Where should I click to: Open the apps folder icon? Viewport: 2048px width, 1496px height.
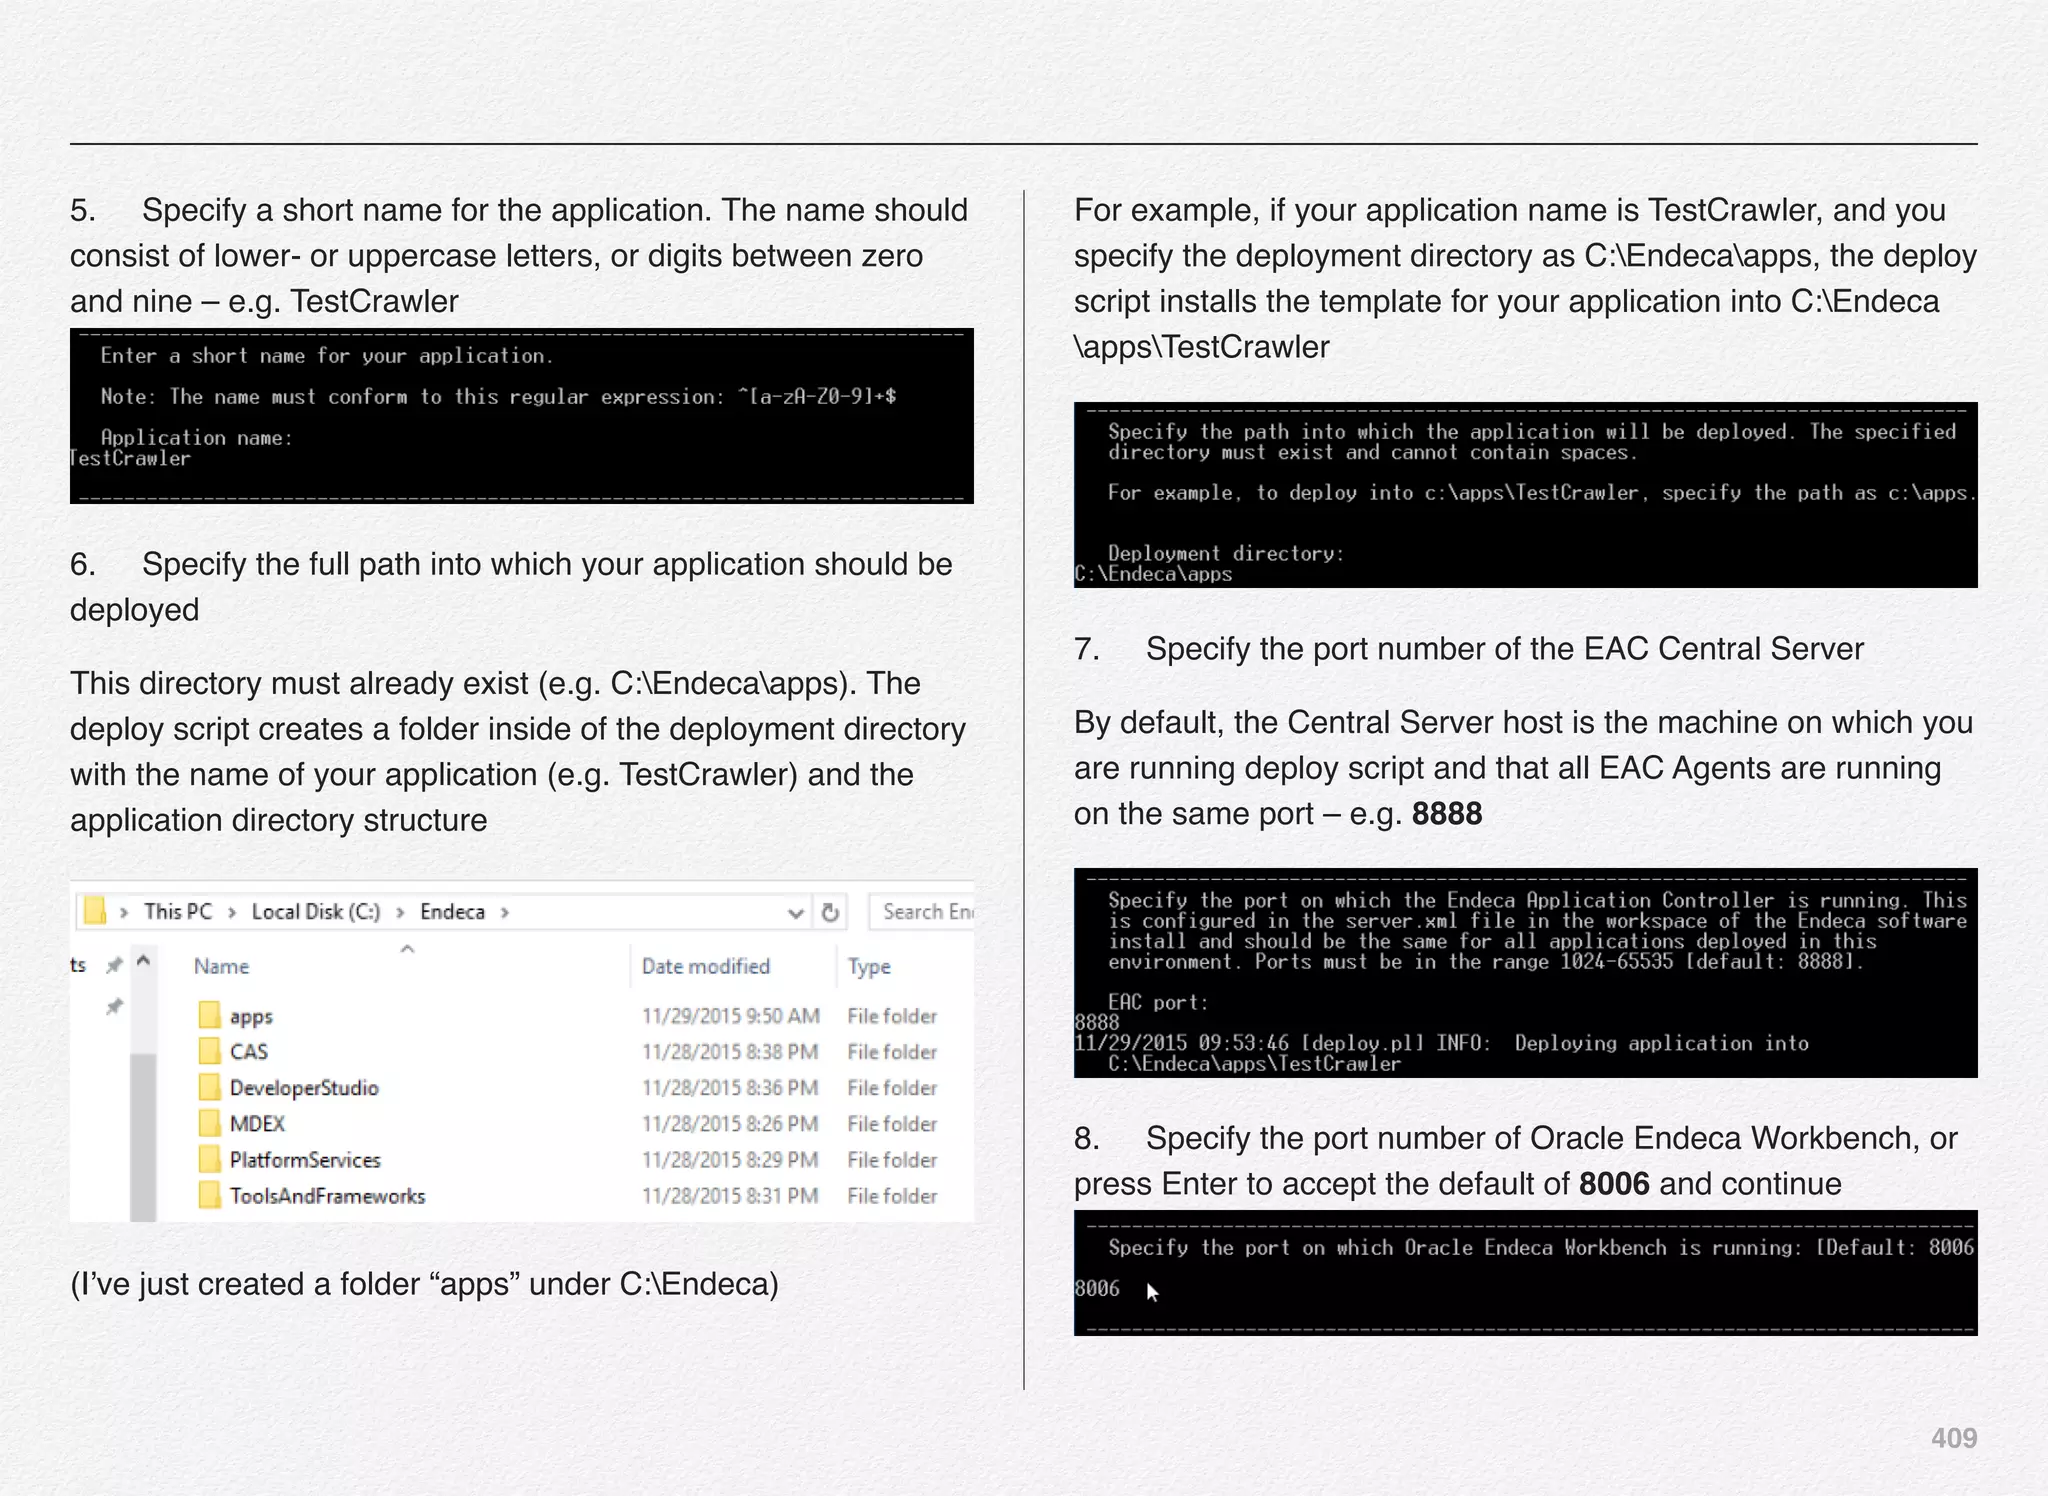click(x=209, y=1016)
